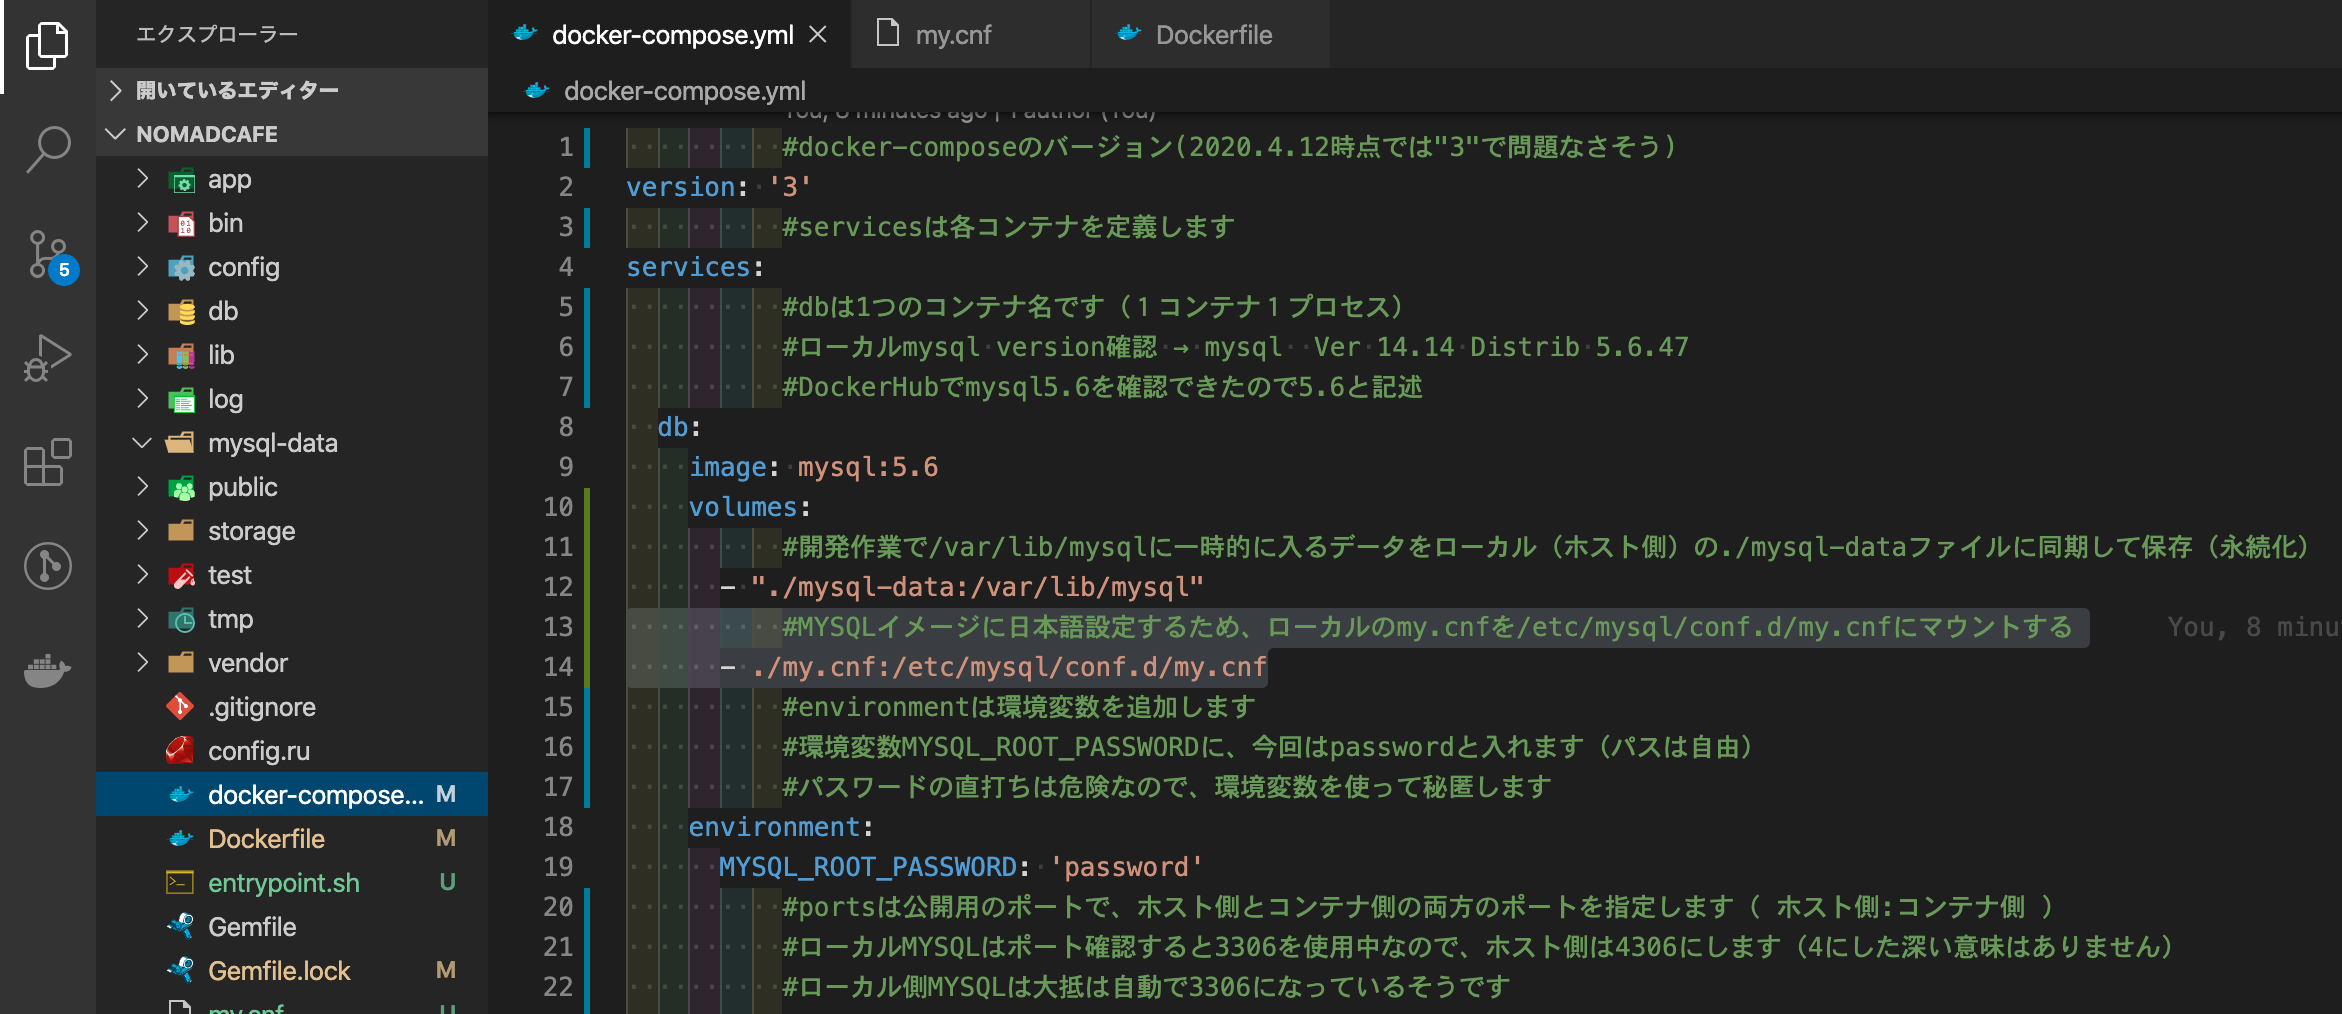Click the config.ru ruby file icon
The width and height of the screenshot is (2342, 1014).
pos(180,750)
